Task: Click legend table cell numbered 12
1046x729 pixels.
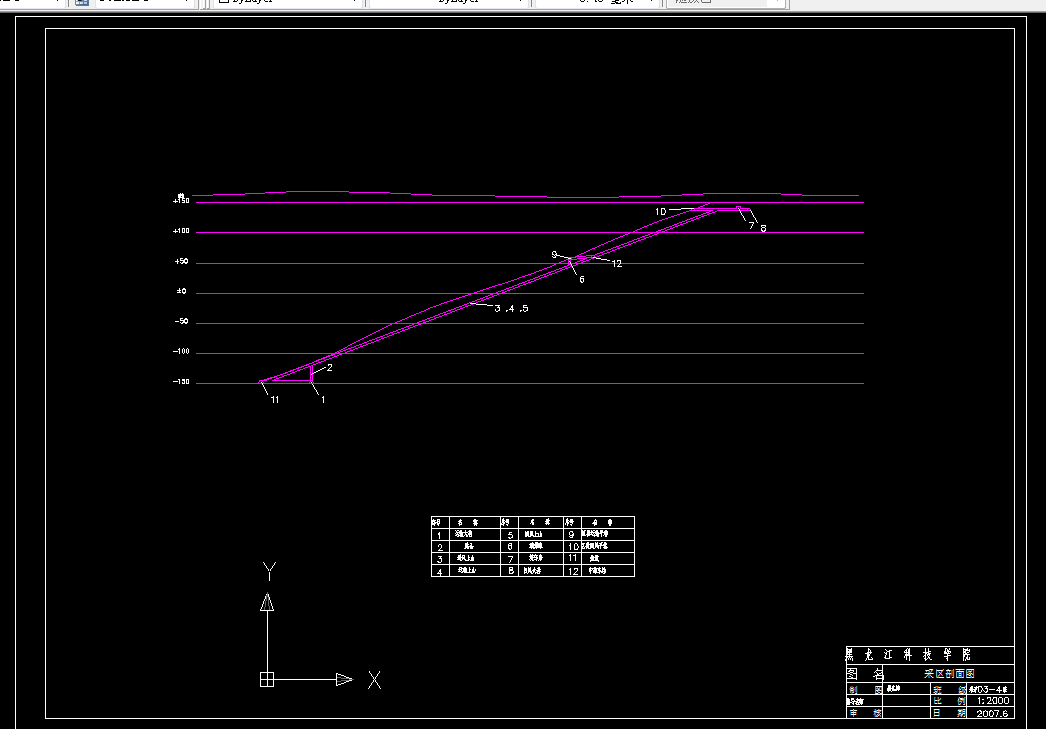Action: click(572, 572)
